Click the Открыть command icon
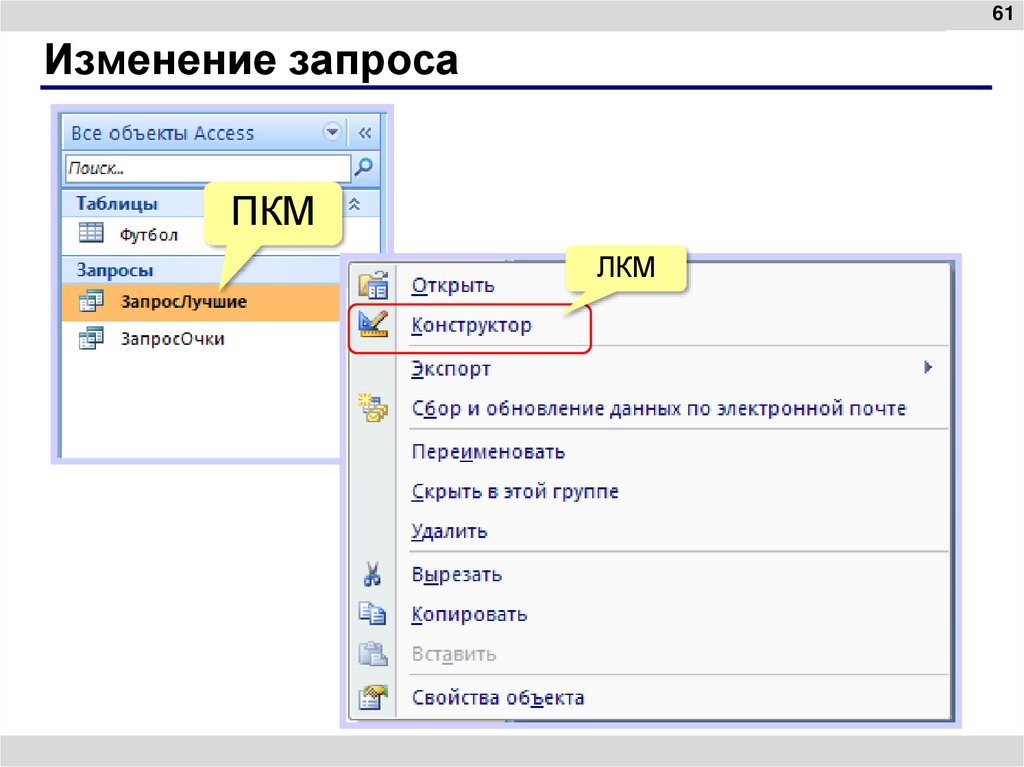Image resolution: width=1024 pixels, height=767 pixels. [374, 284]
